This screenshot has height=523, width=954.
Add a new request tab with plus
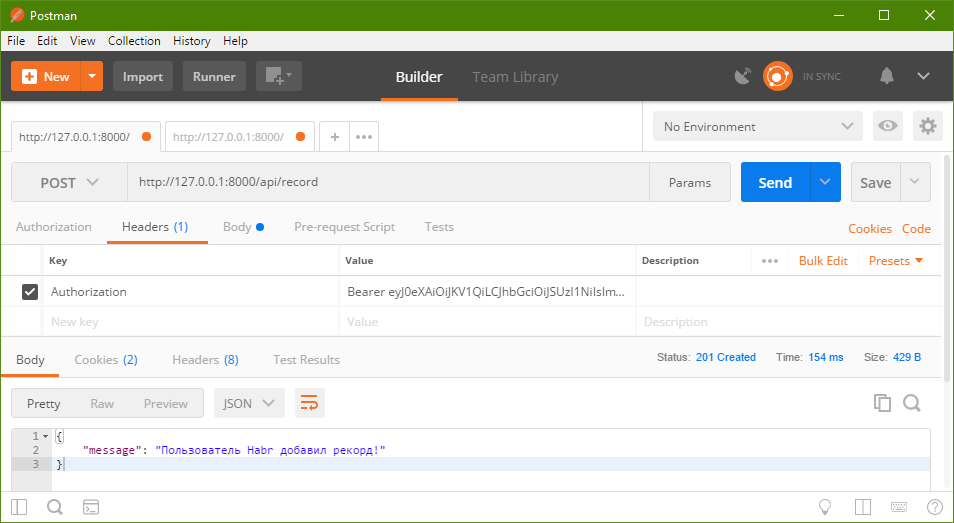[x=335, y=137]
